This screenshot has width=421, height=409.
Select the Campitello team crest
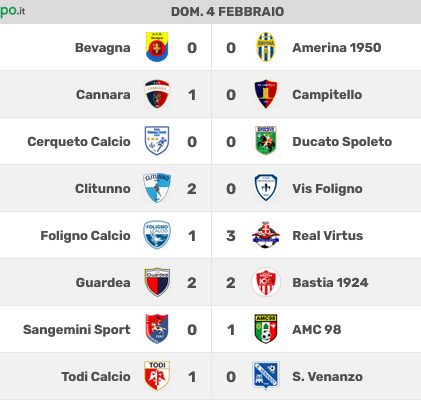point(266,94)
